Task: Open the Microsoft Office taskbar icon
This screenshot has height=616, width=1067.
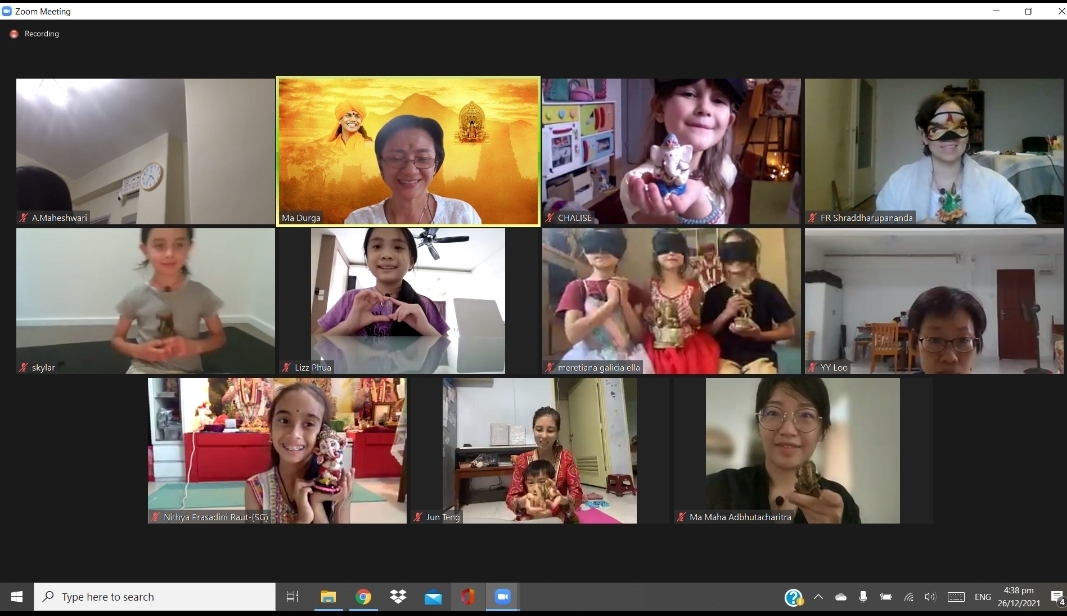Action: (x=467, y=597)
